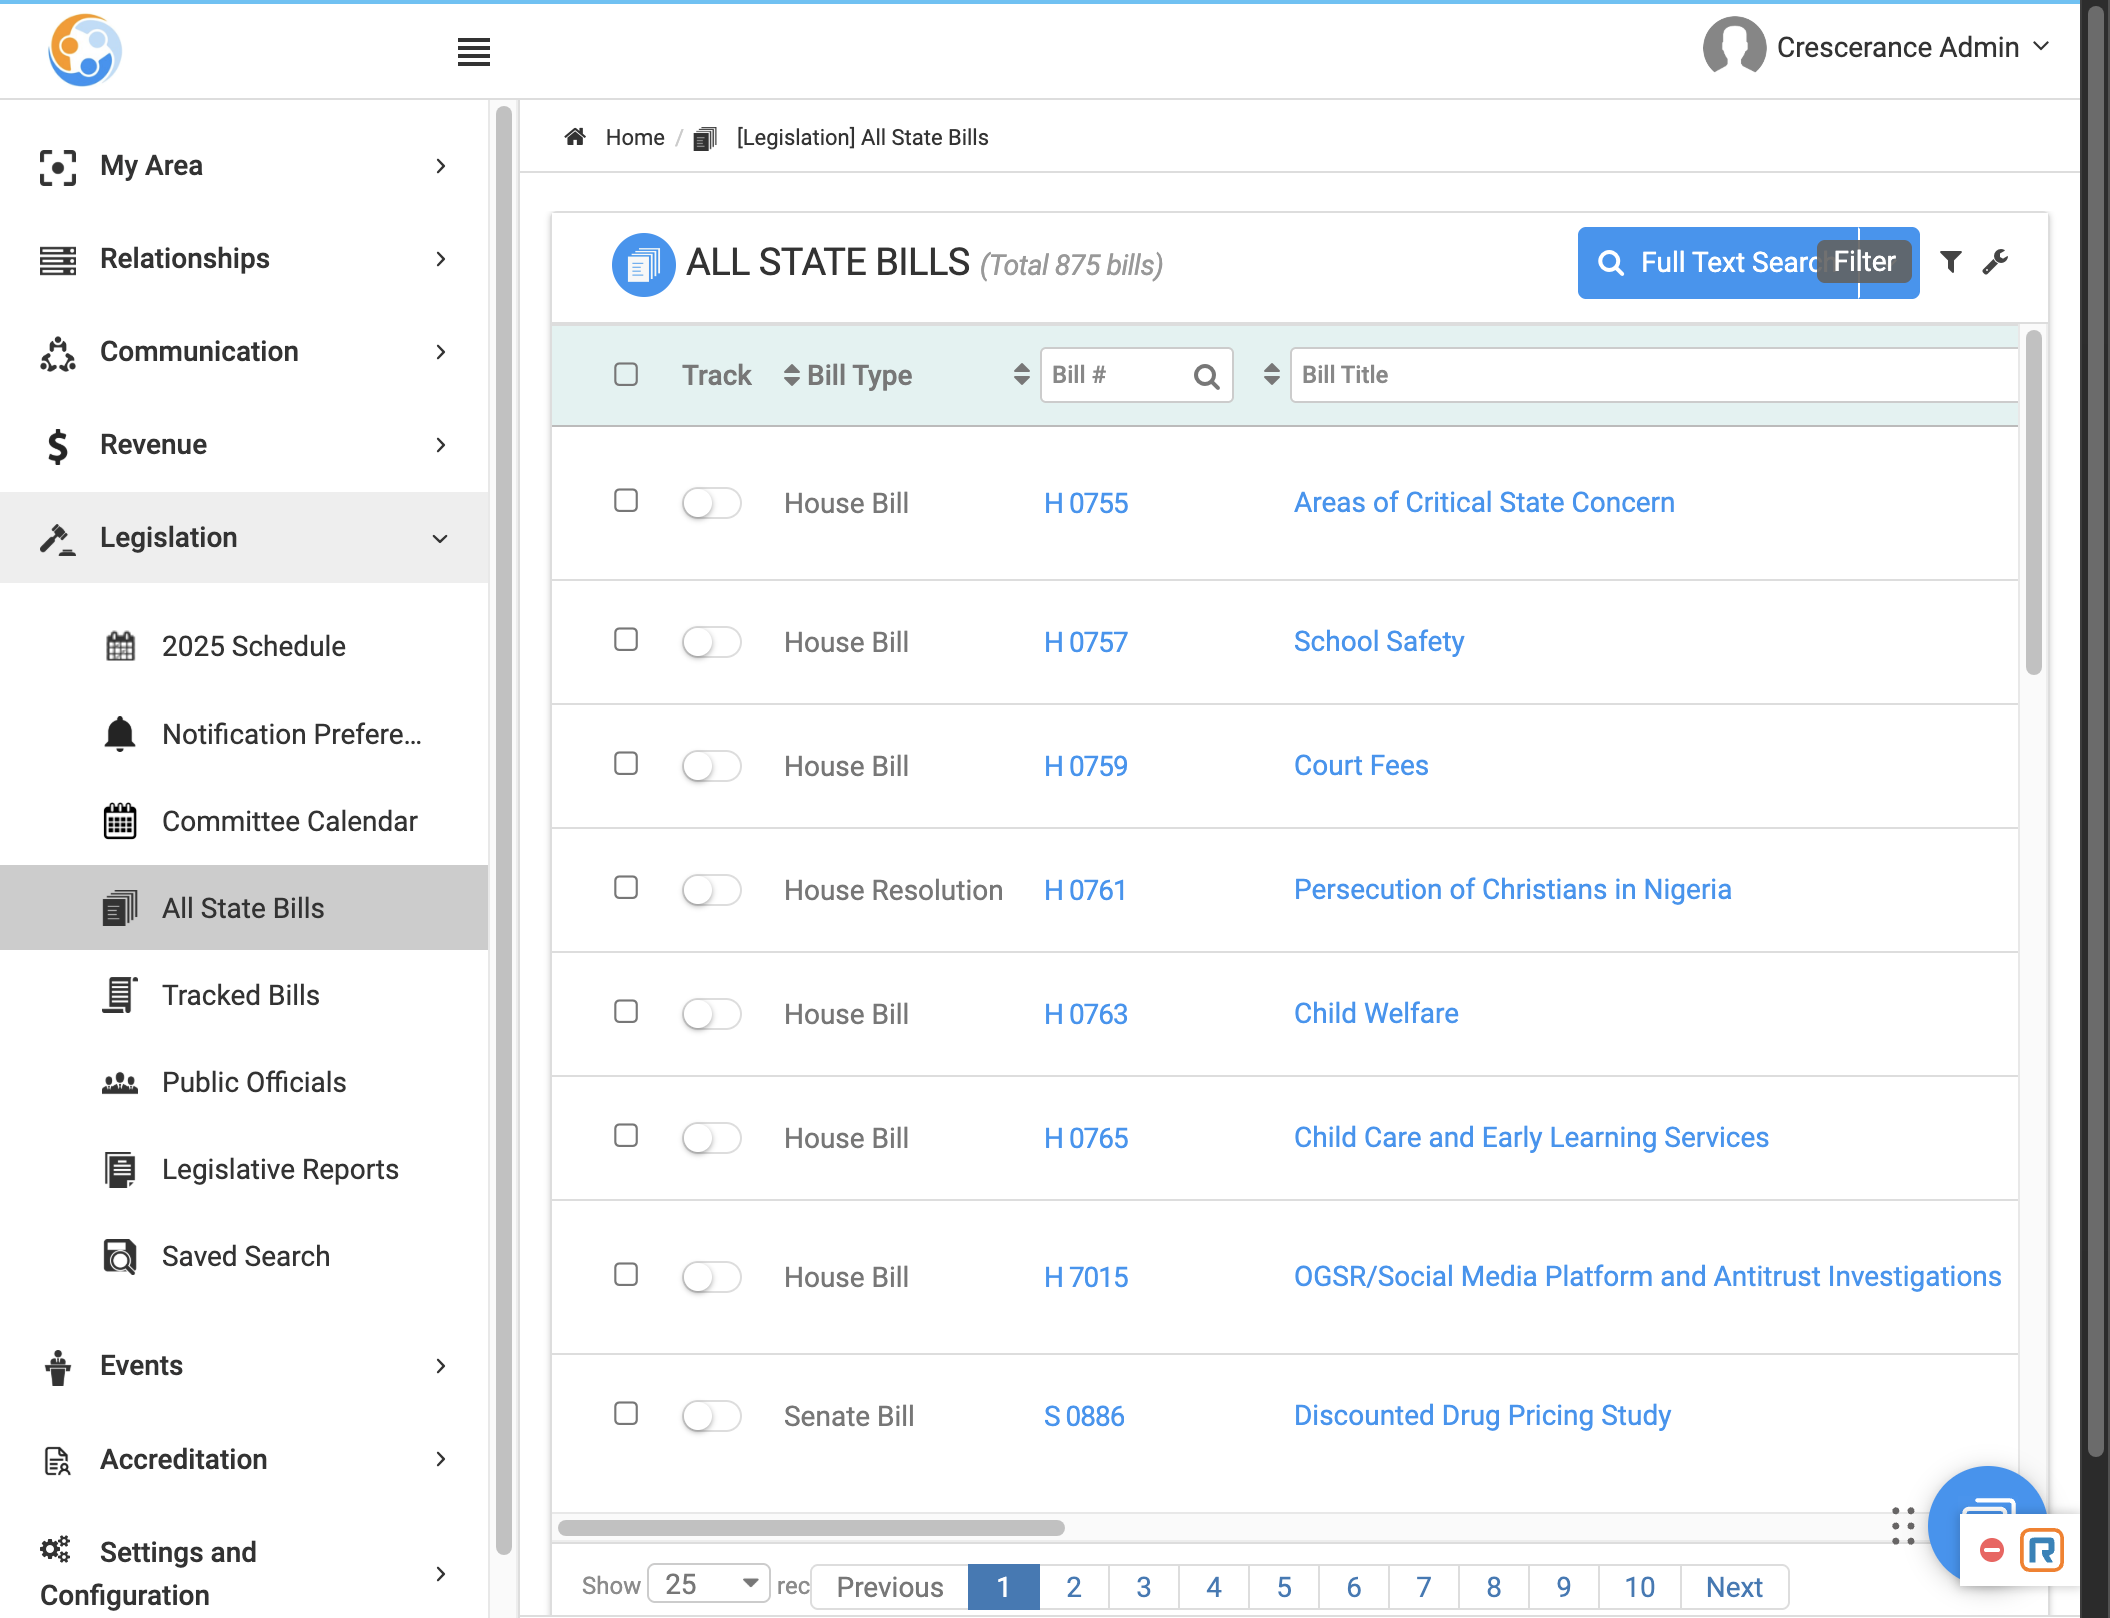This screenshot has height=1618, width=2110.
Task: Click the funnel filter icon
Action: click(1950, 262)
